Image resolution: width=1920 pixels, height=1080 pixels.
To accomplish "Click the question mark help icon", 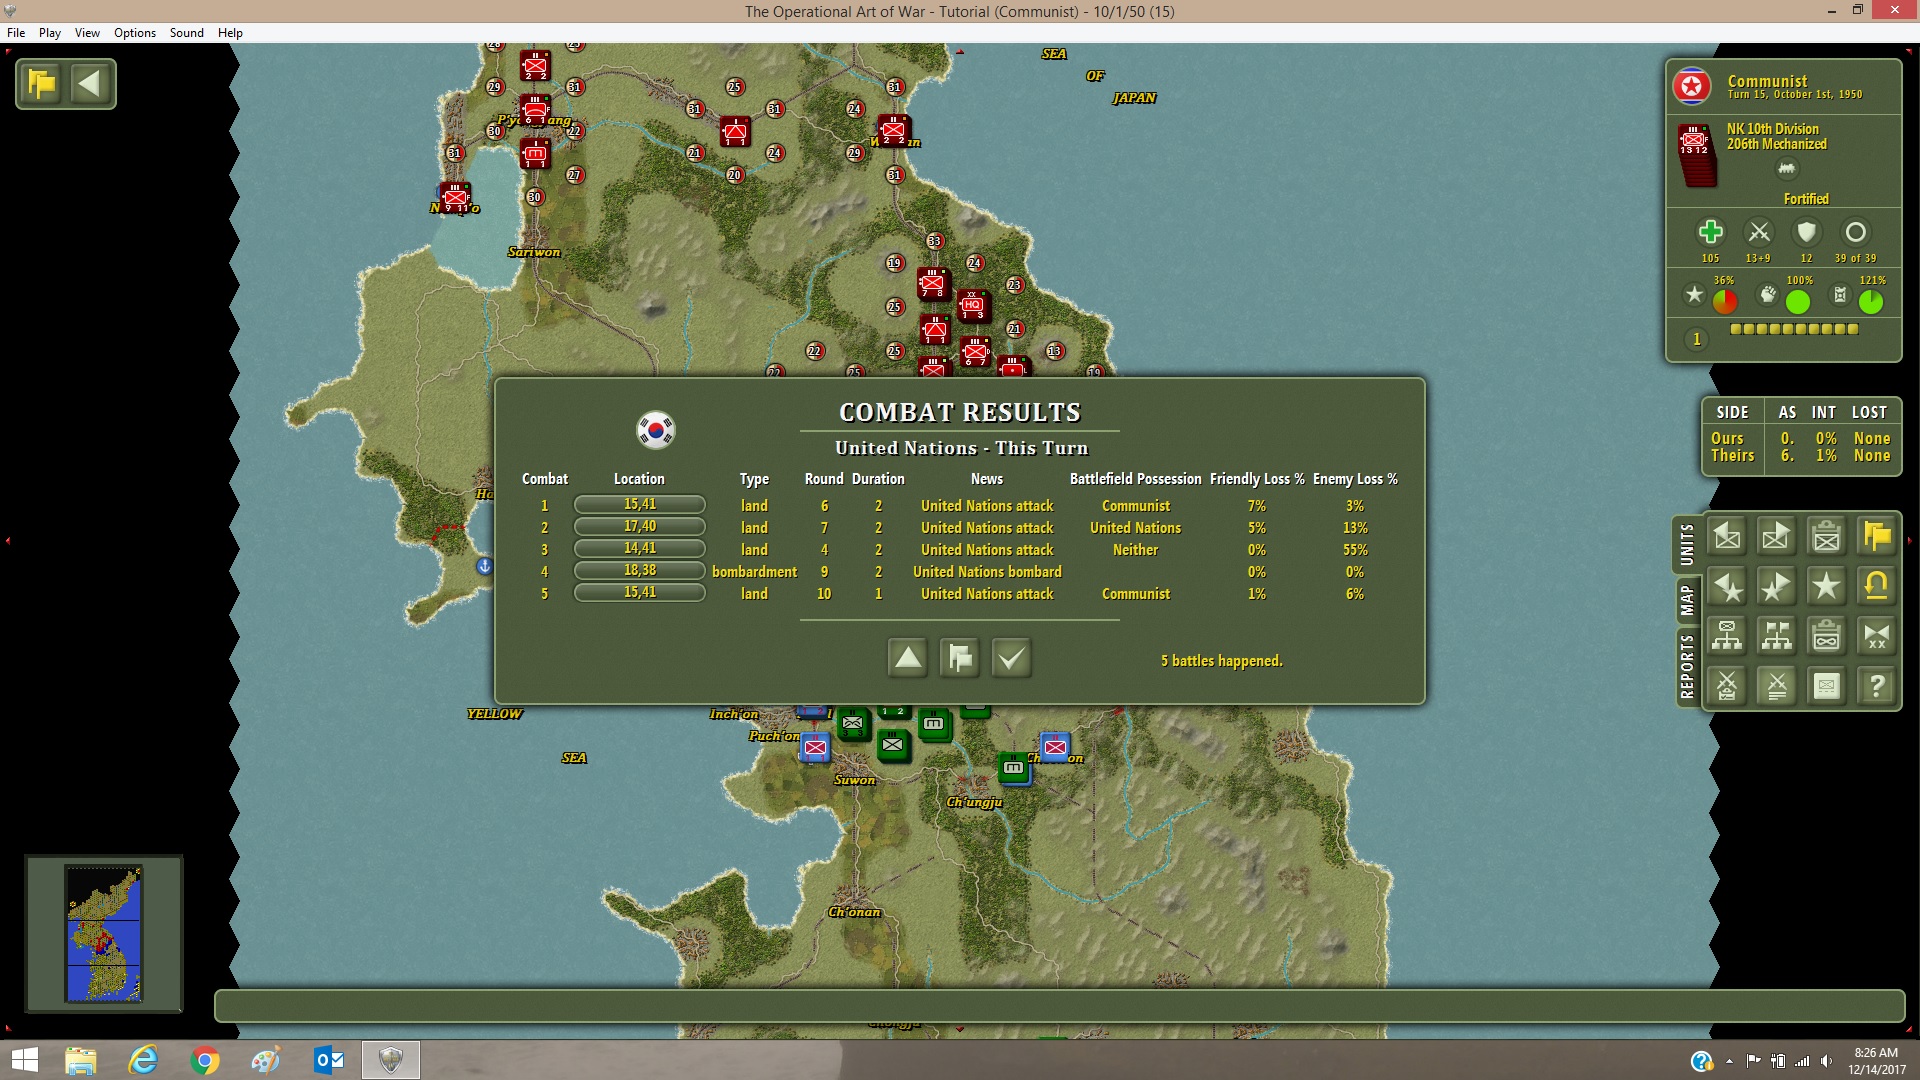I will tap(1877, 686).
